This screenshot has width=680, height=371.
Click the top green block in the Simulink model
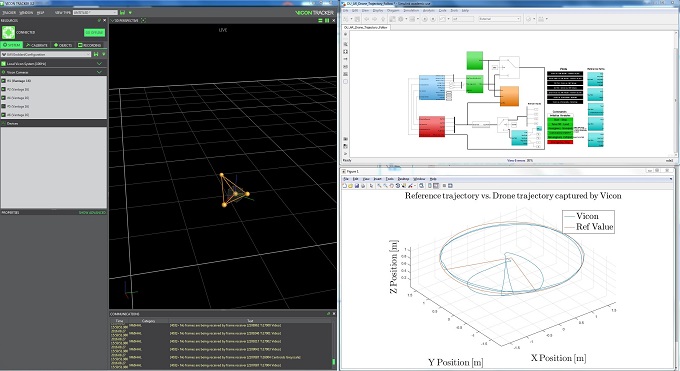click(x=474, y=60)
